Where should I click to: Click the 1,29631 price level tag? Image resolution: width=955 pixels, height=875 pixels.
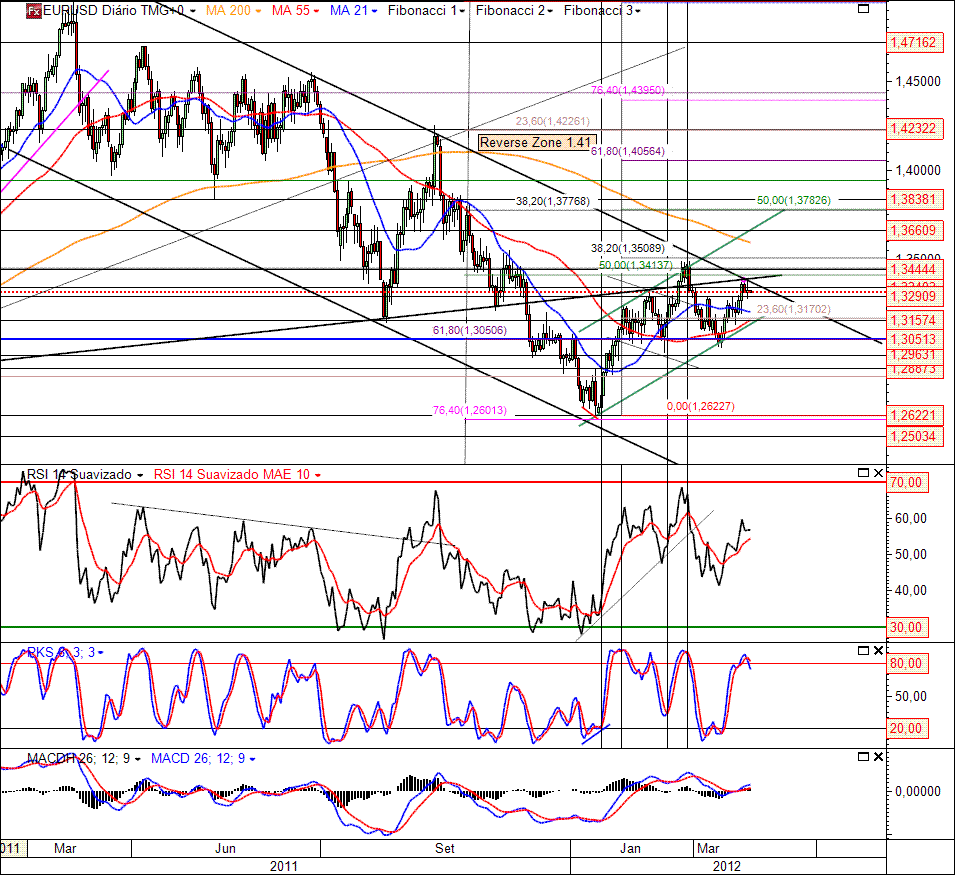913,355
